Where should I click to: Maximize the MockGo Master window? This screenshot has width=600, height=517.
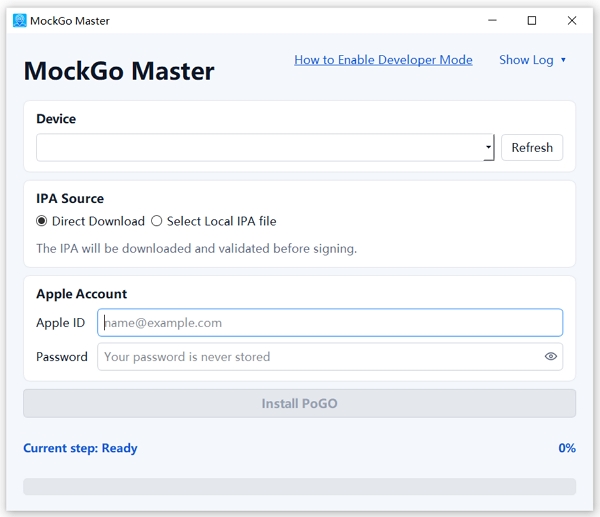pos(532,20)
